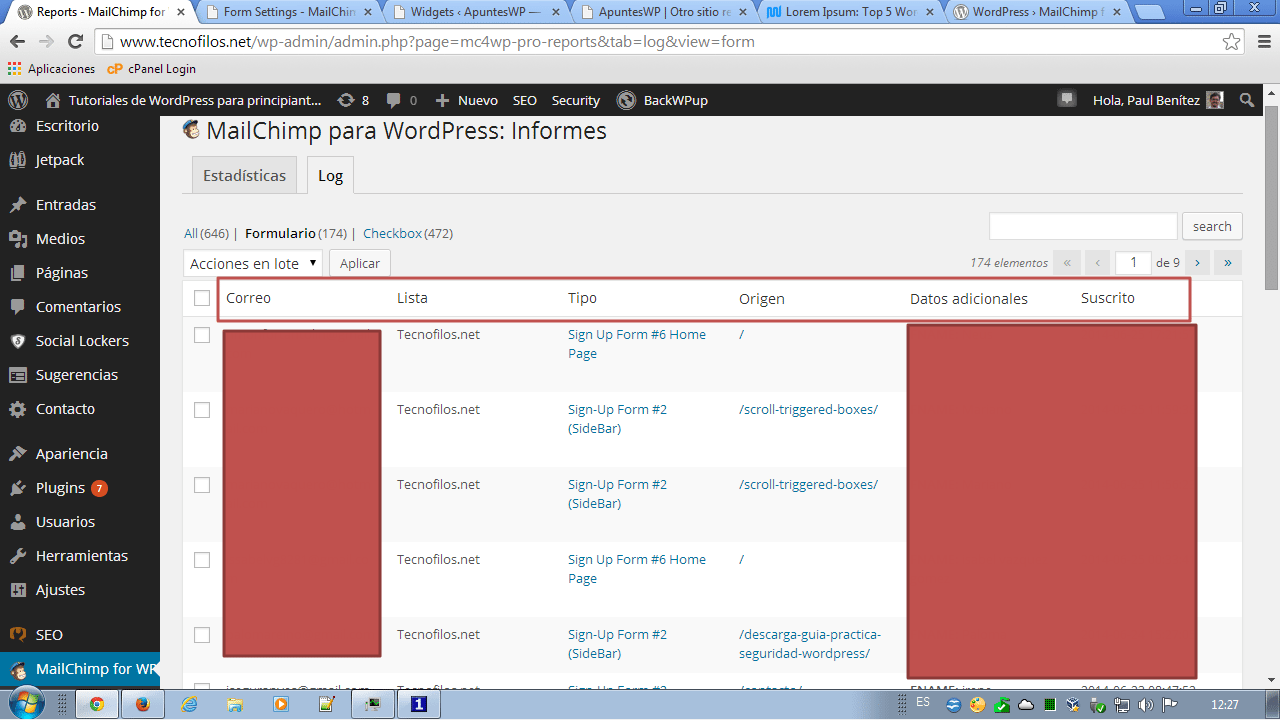
Task: Reload the page with the browser refresh icon
Action: coord(75,42)
